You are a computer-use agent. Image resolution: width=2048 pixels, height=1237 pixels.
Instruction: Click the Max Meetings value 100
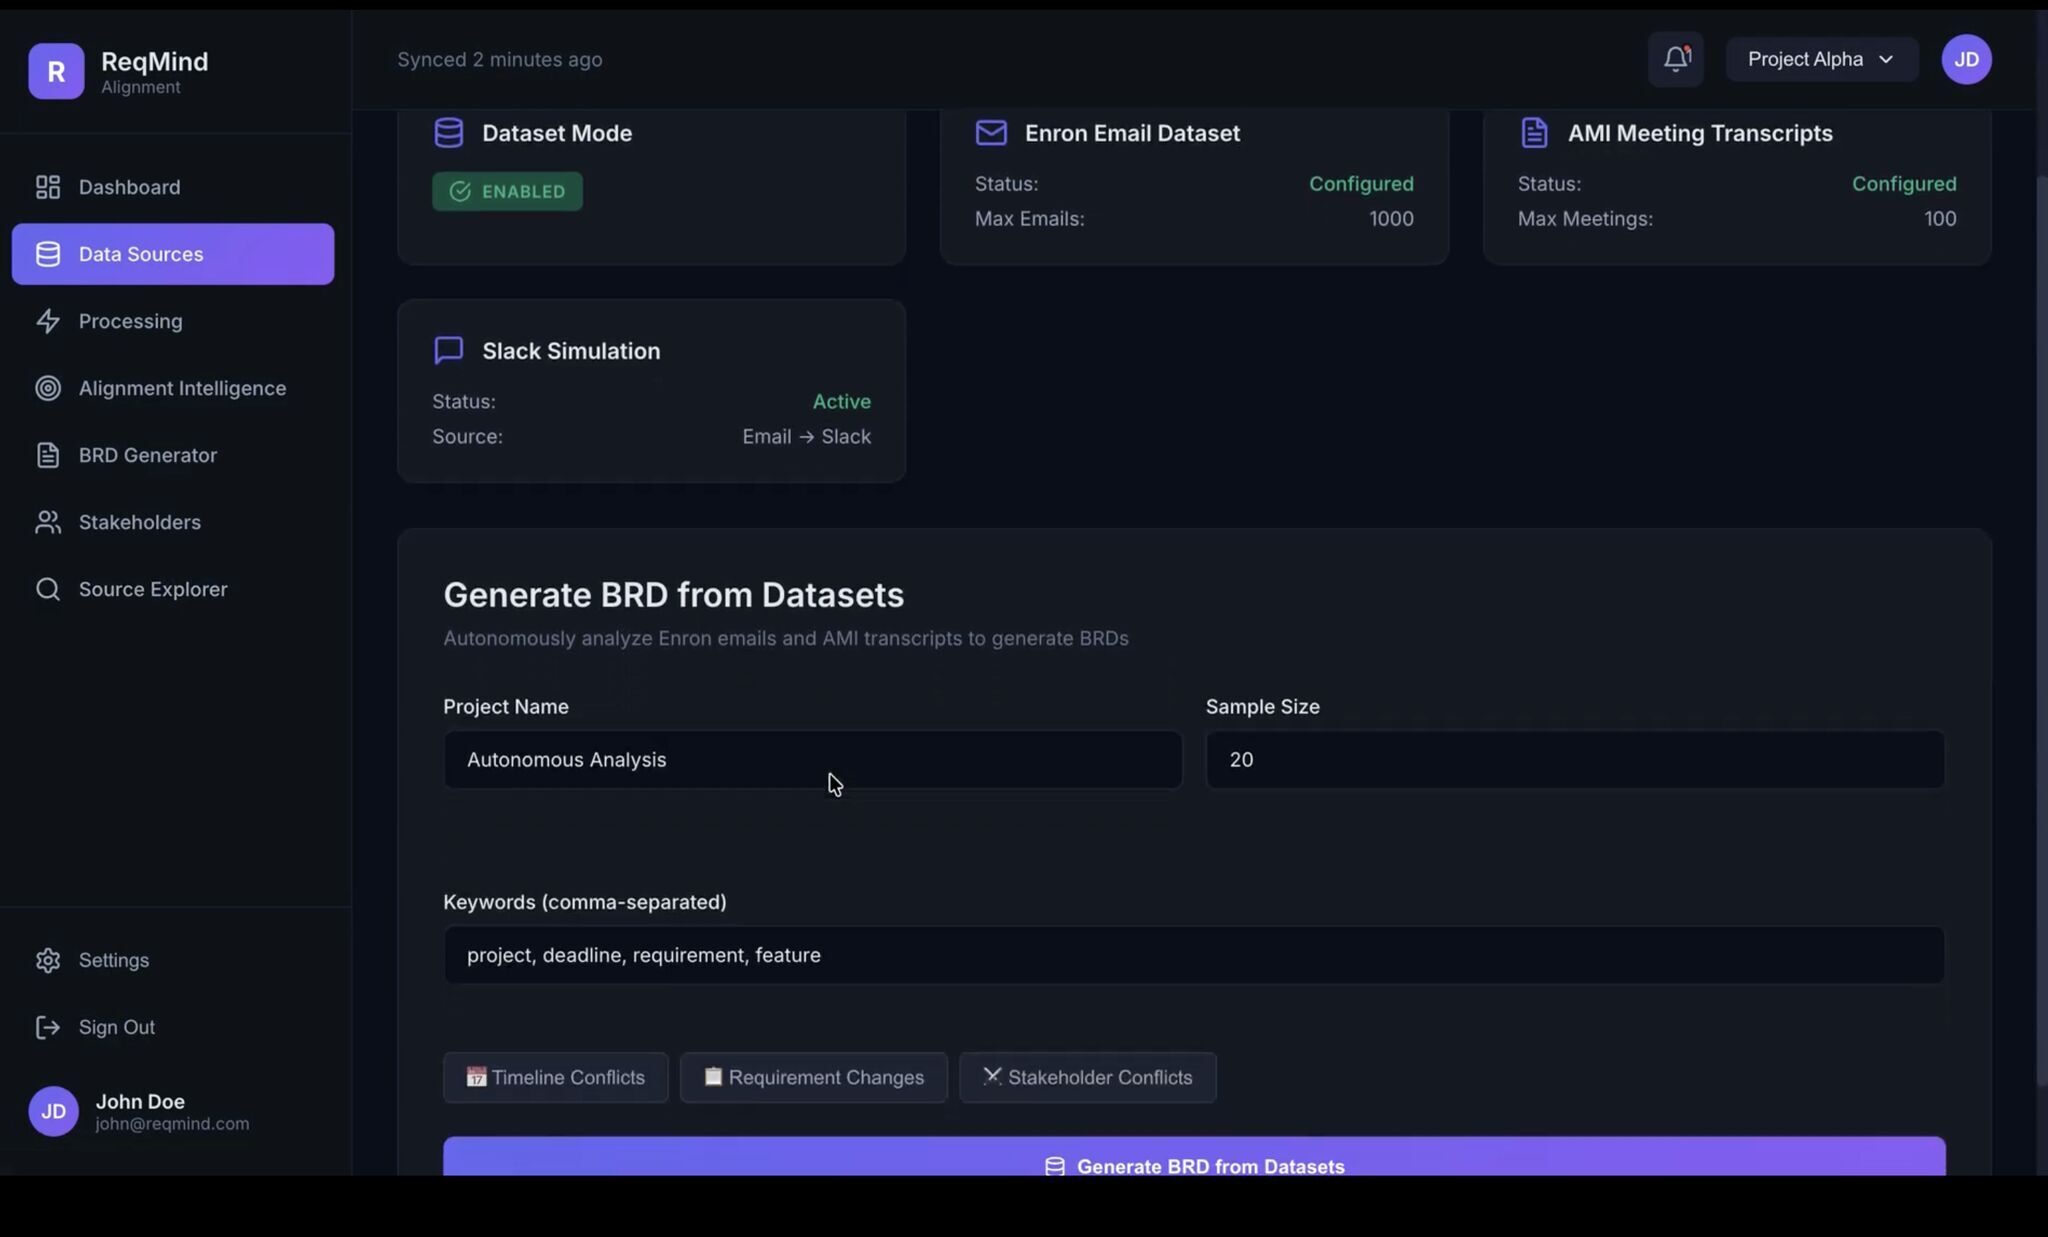1940,219
